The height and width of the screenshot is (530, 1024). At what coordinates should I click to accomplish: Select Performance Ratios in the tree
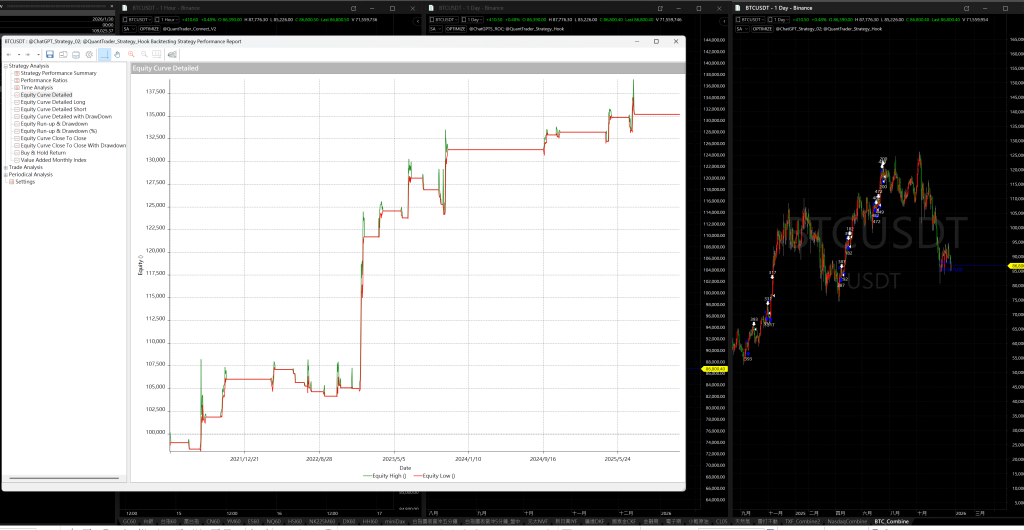click(x=44, y=80)
